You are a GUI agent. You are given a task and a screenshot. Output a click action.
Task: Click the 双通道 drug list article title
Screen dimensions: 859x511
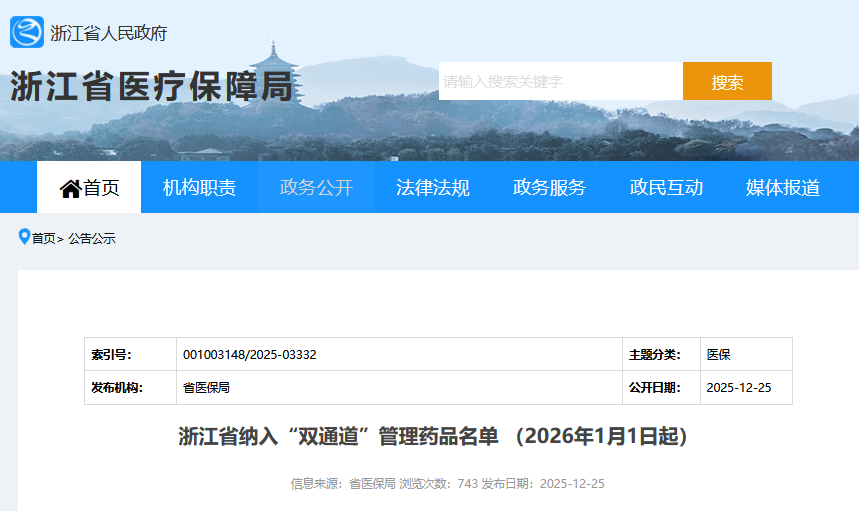tap(433, 437)
